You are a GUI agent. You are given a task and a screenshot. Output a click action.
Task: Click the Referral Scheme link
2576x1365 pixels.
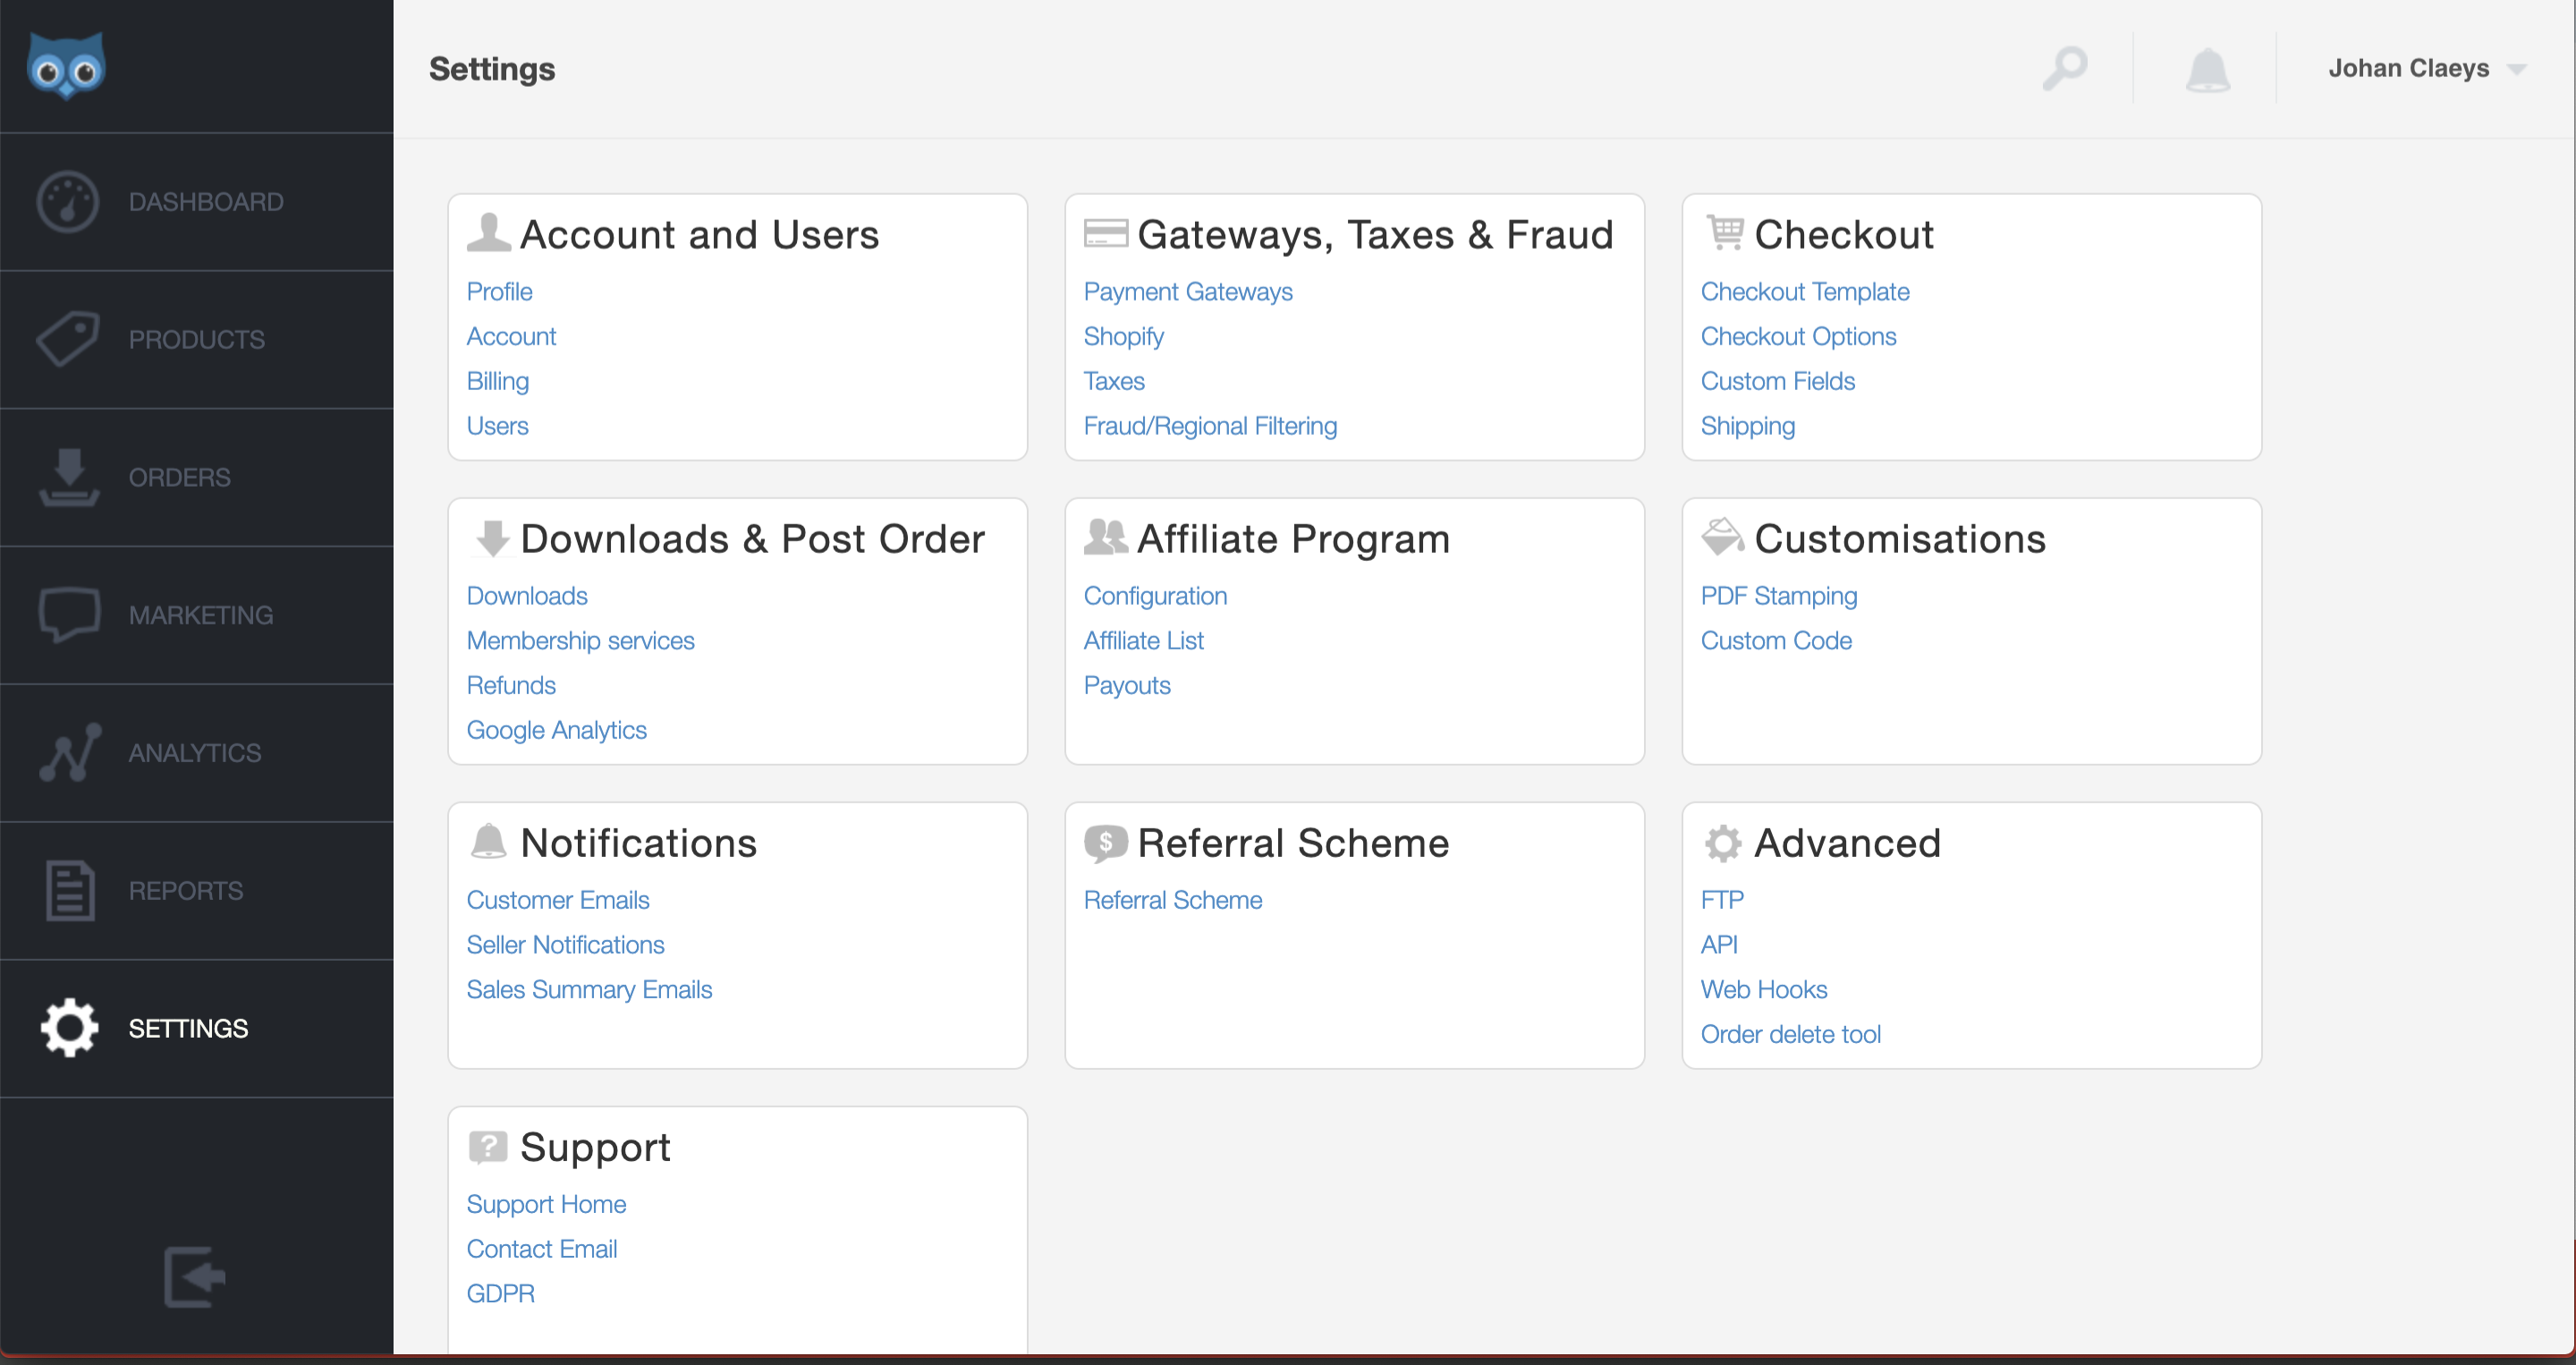pos(1172,900)
